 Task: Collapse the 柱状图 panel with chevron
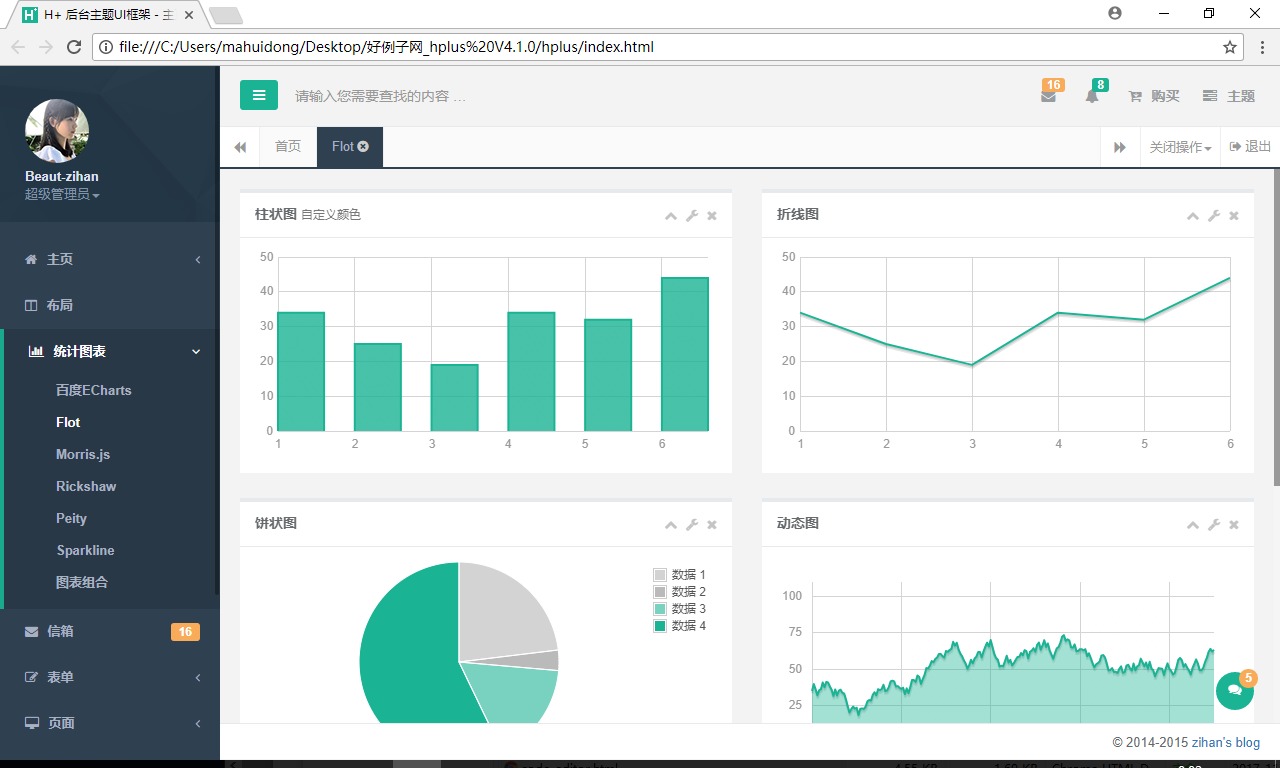(x=671, y=216)
